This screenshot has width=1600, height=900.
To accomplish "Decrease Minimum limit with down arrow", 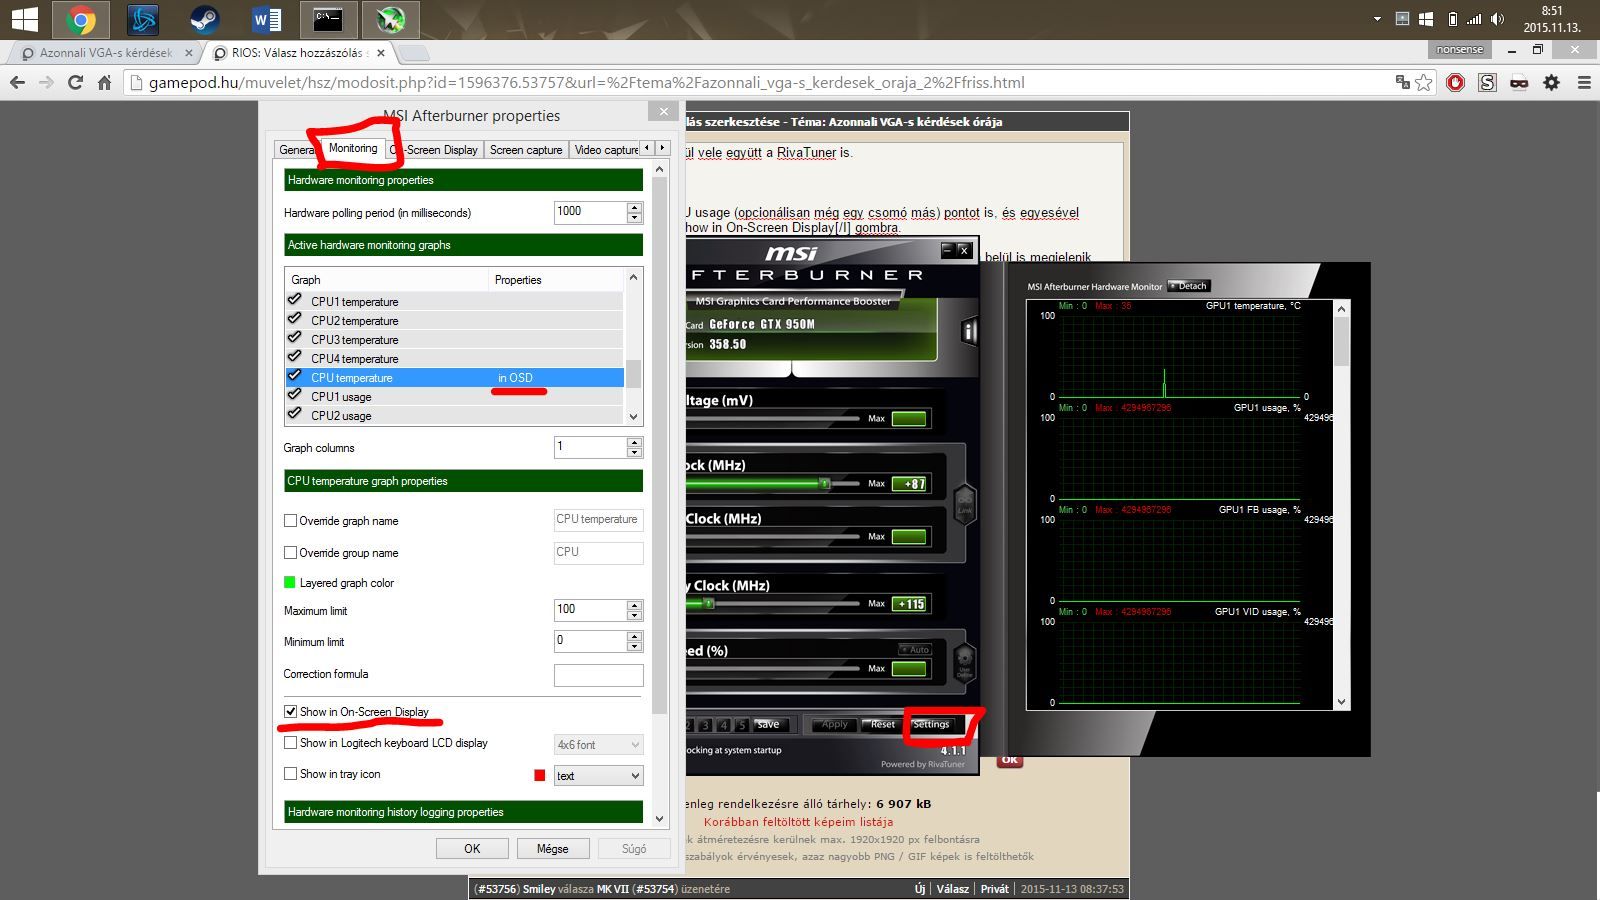I will pyautogui.click(x=634, y=647).
